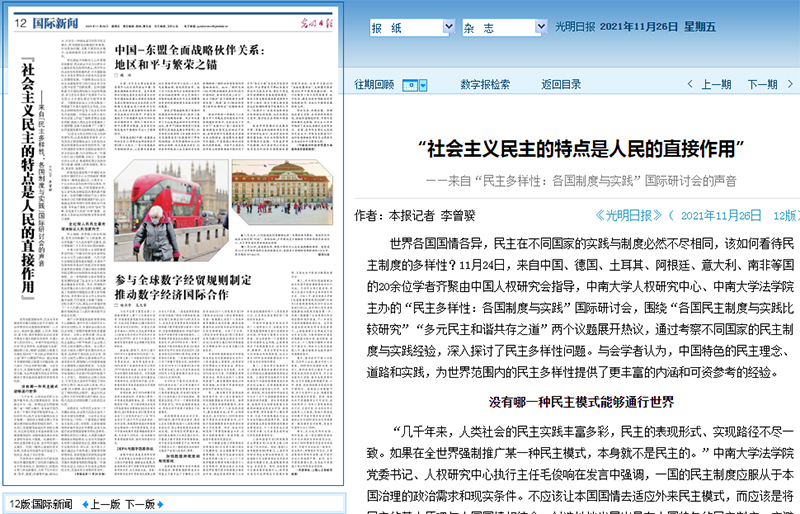Click the 往期回顾 past issues label
Screen dimensions: 800x514
point(374,85)
